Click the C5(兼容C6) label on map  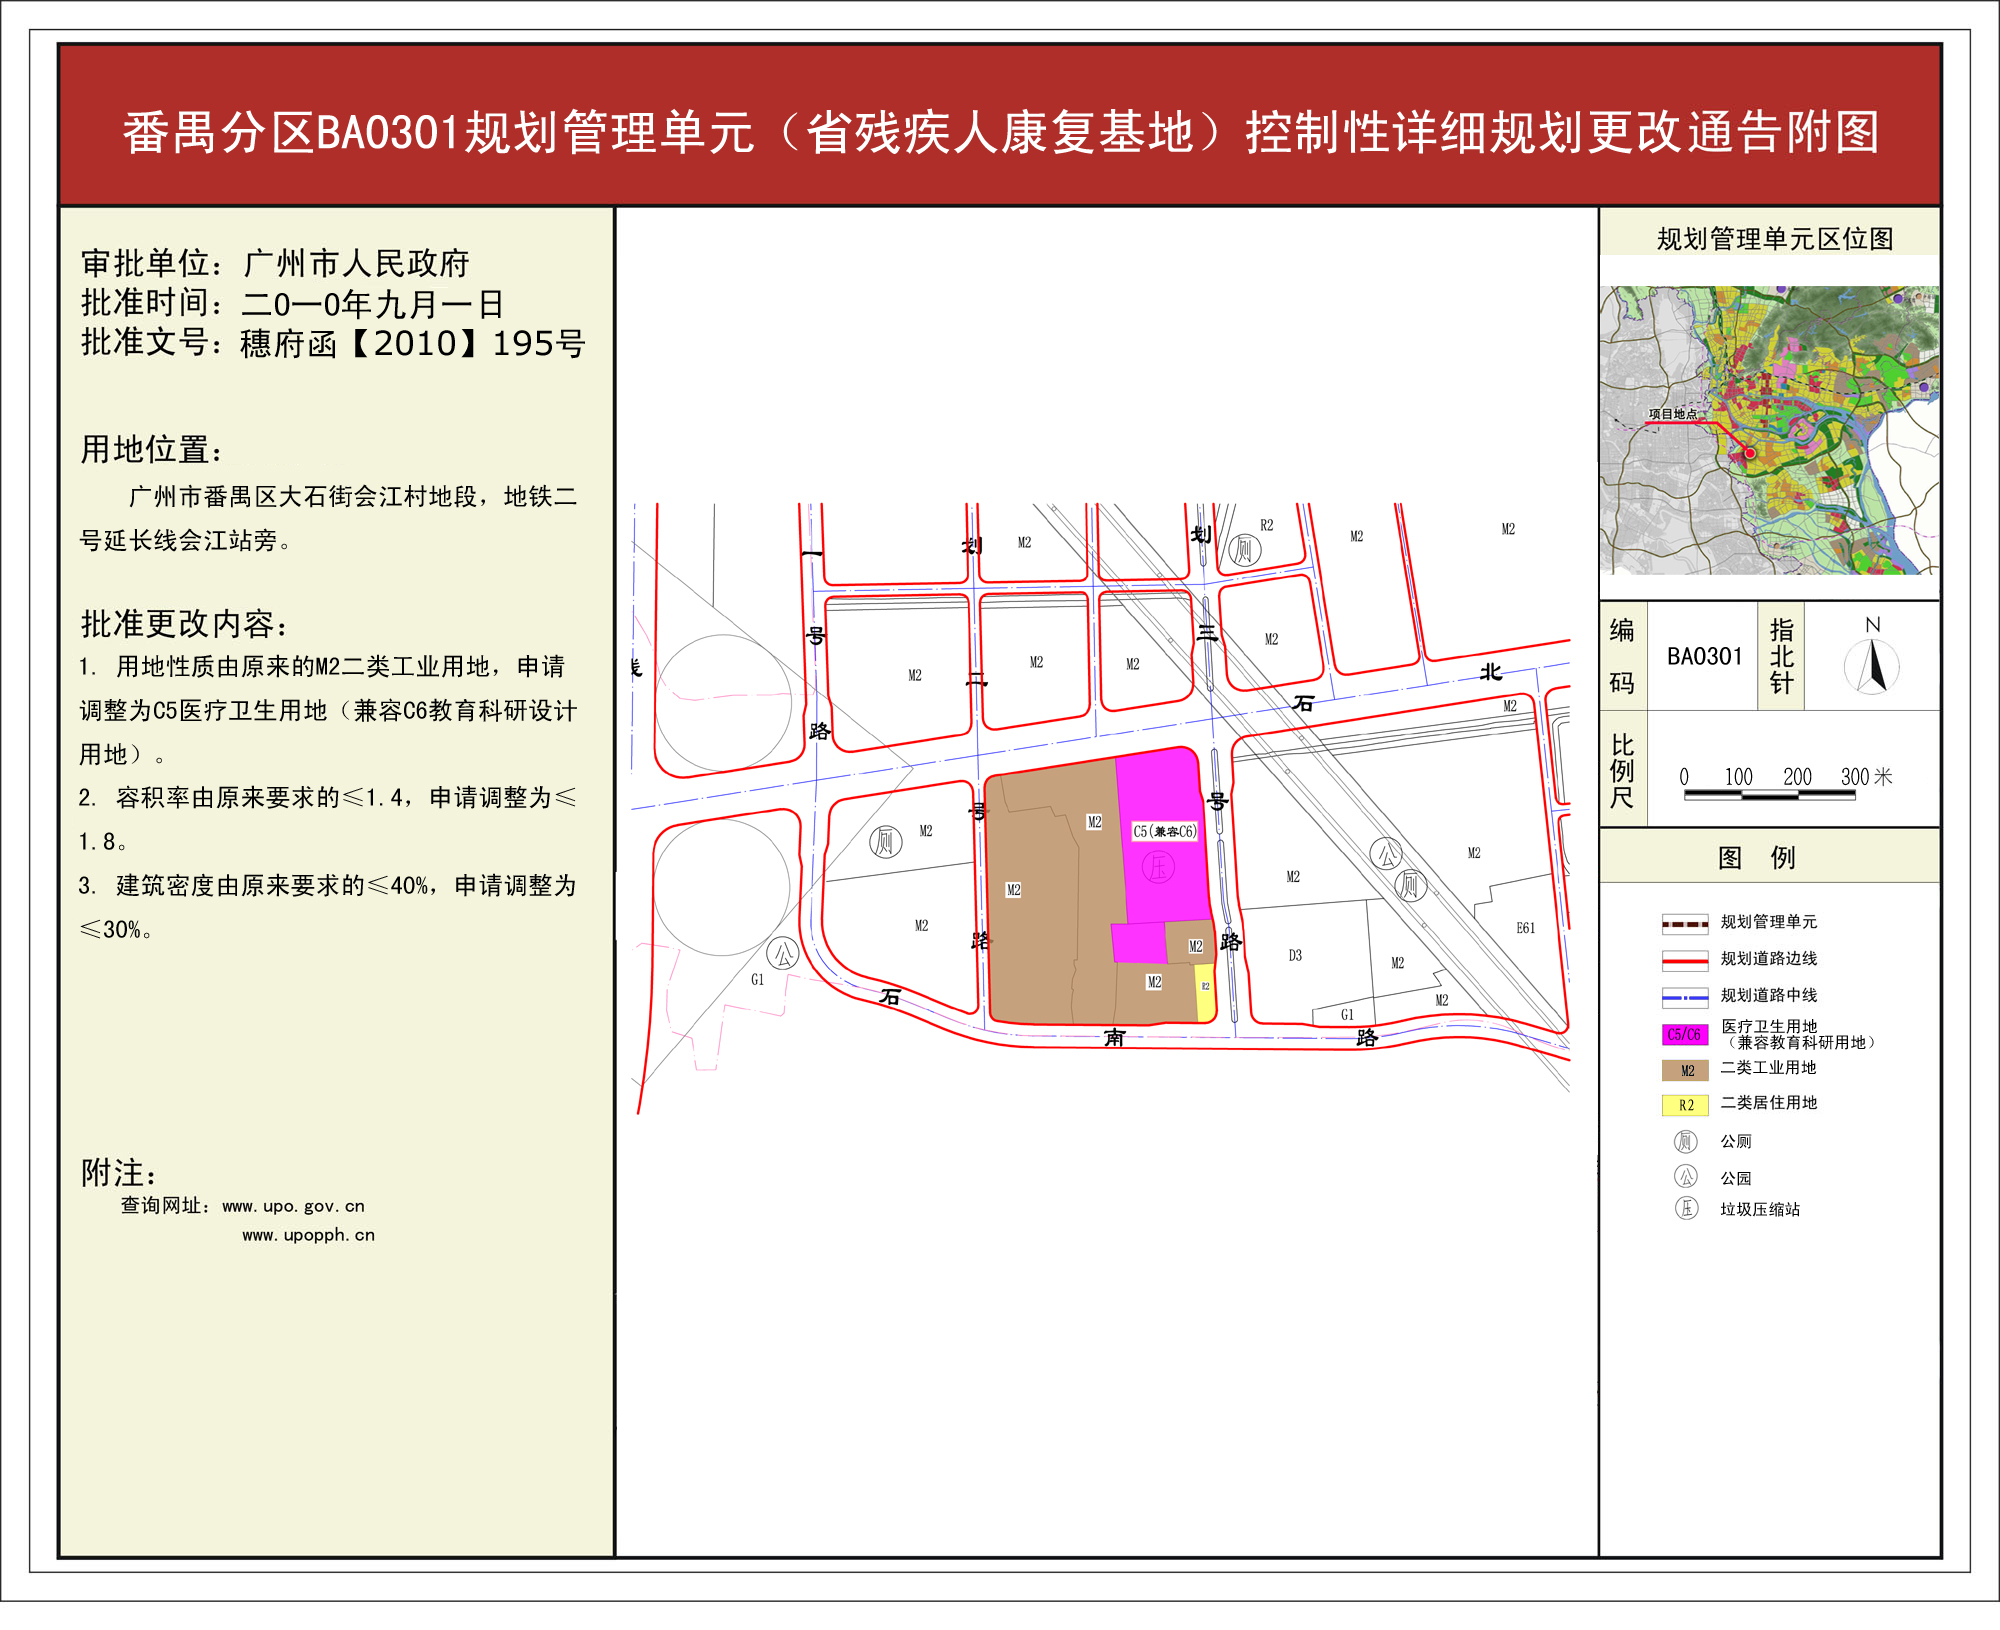coord(1164,831)
